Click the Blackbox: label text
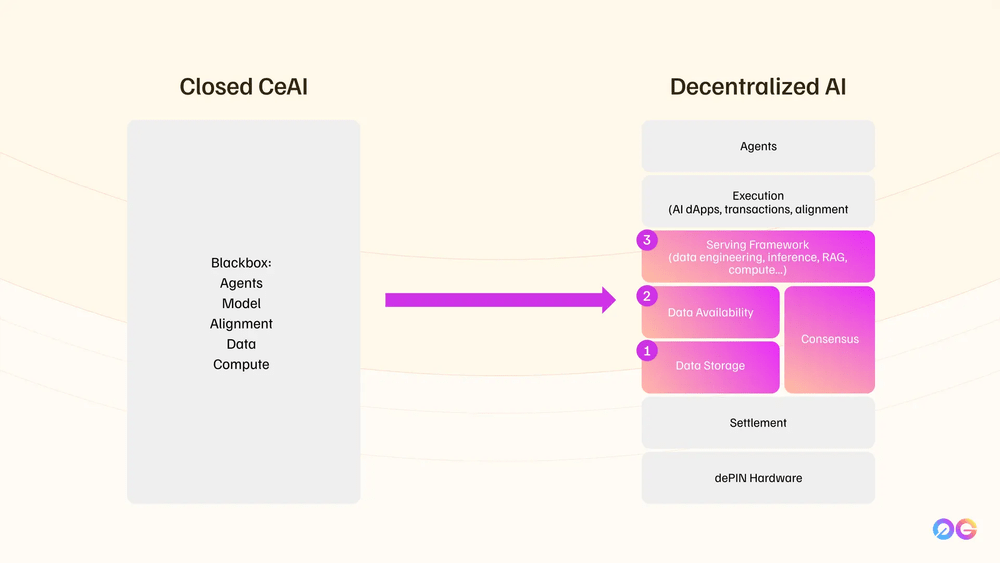Viewport: 1000px width, 563px height. click(x=241, y=263)
